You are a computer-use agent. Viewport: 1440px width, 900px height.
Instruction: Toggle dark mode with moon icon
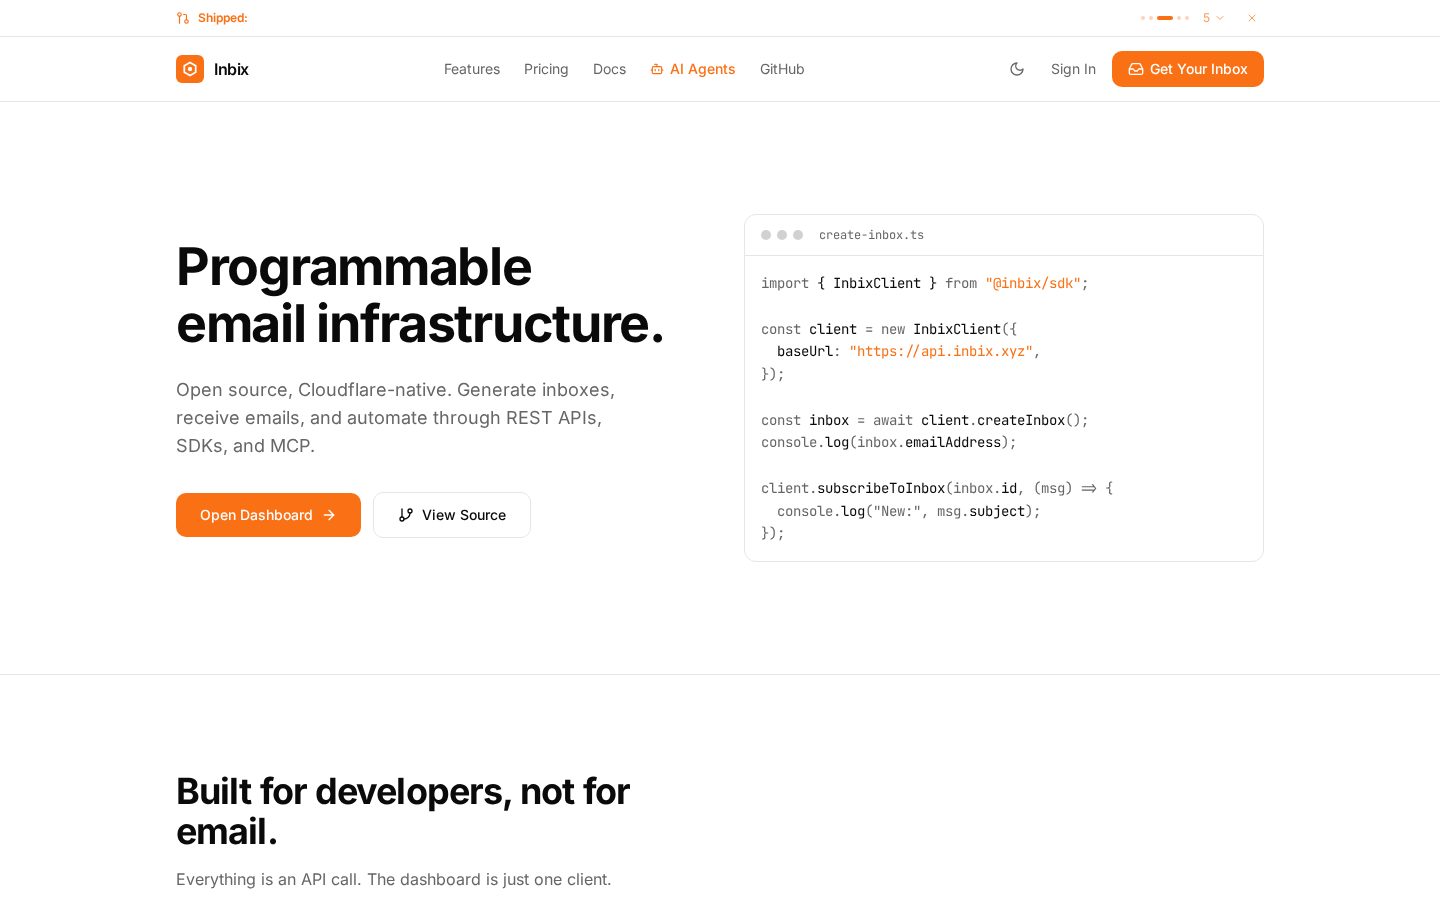[1017, 69]
